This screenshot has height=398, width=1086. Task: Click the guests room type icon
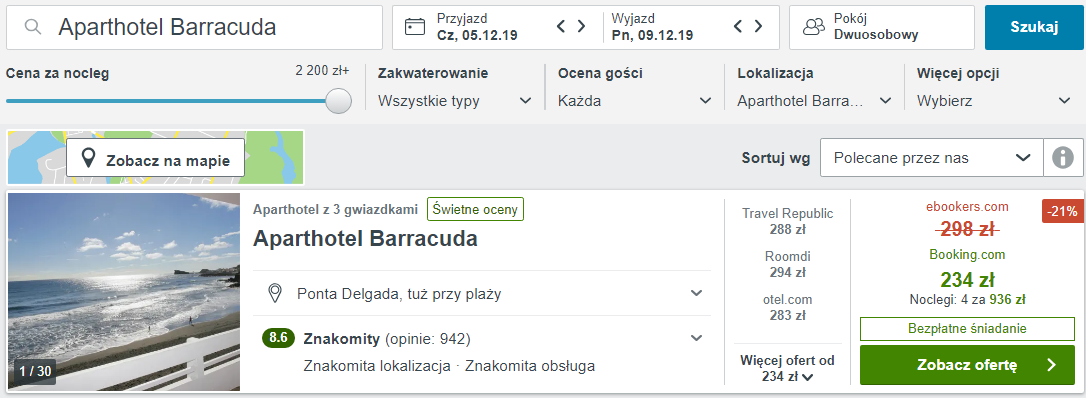814,27
